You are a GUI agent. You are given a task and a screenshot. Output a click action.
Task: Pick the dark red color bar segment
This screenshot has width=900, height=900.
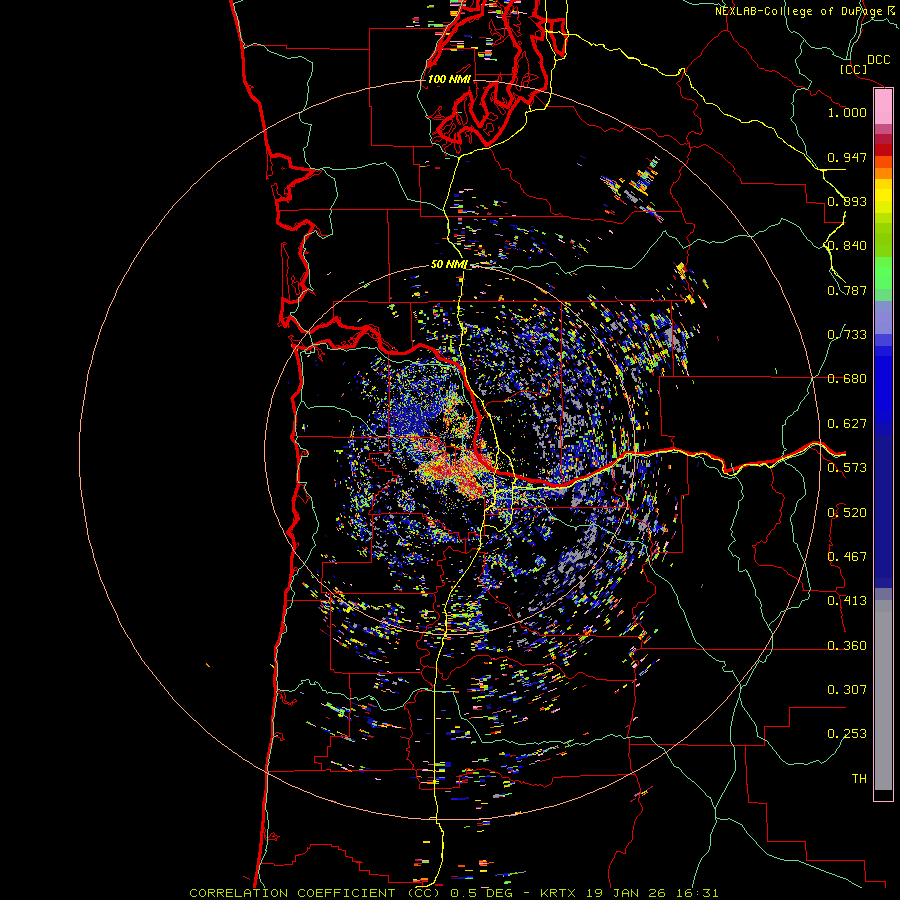pos(883,150)
